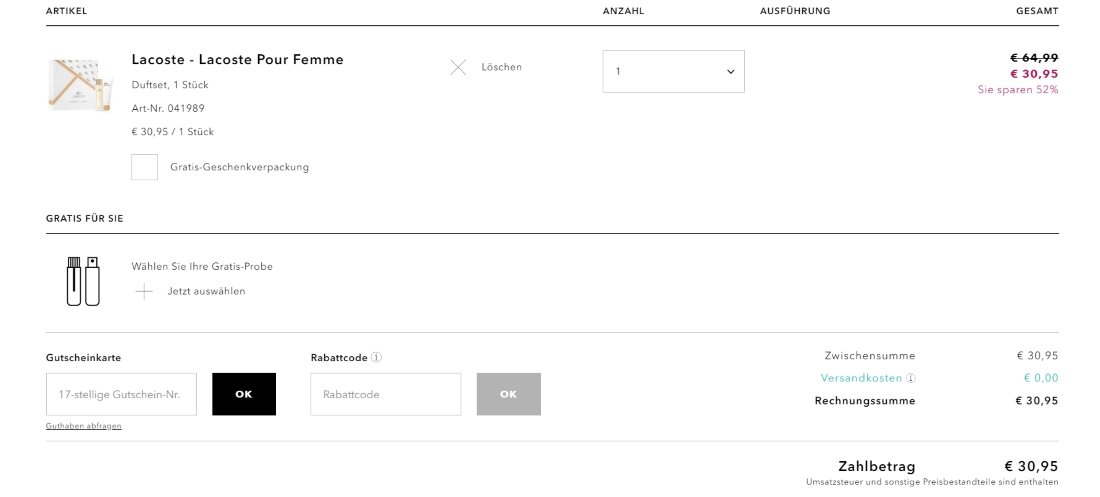Click the AUSFÜHRUNG column header

tap(795, 11)
